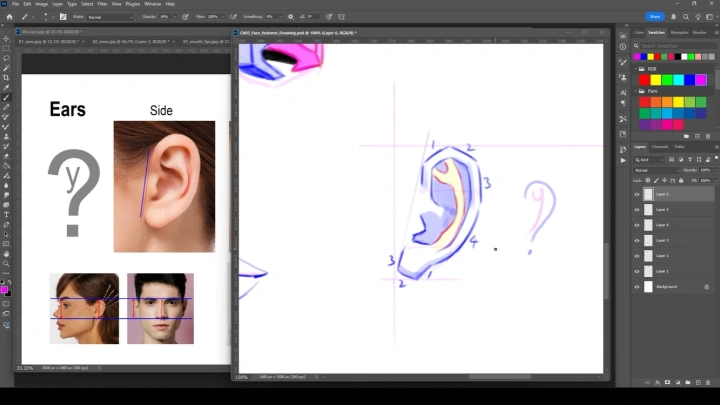
Task: Open the smoothing options gear
Action: pyautogui.click(x=290, y=17)
